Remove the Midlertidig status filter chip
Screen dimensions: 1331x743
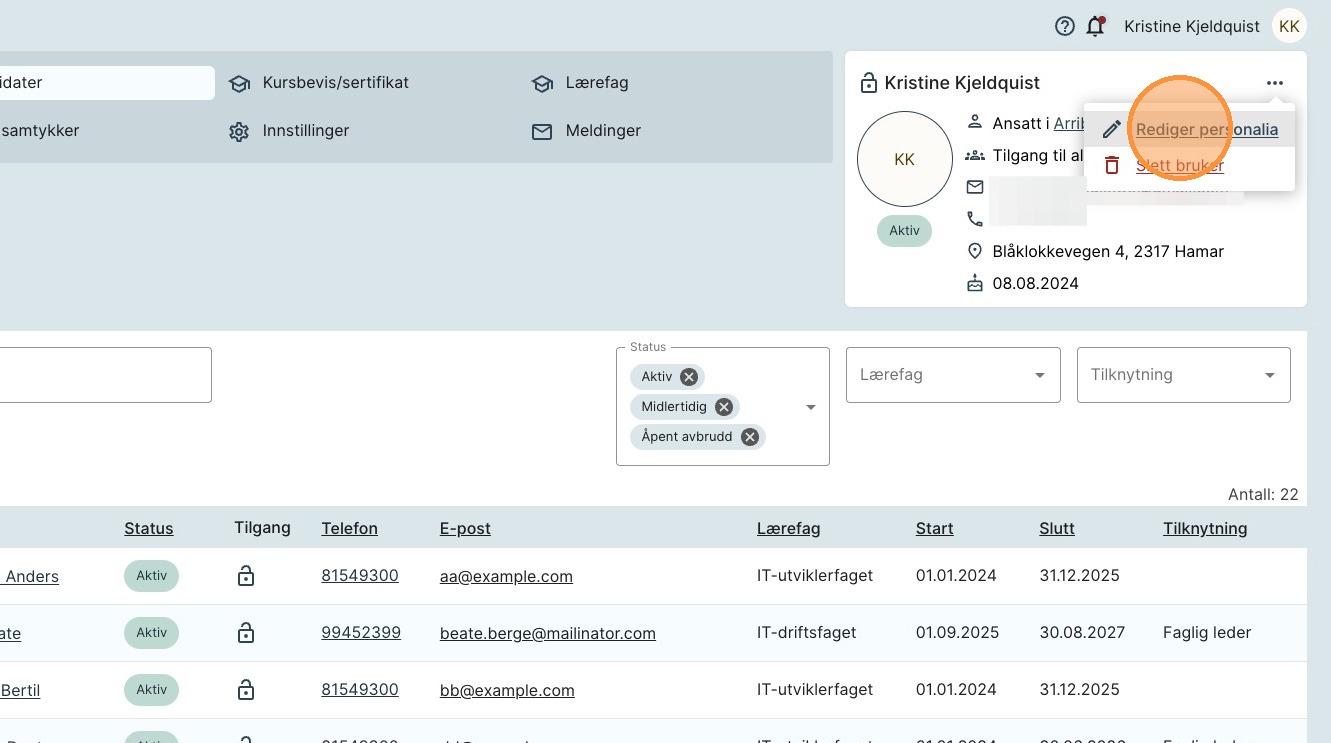(x=724, y=407)
